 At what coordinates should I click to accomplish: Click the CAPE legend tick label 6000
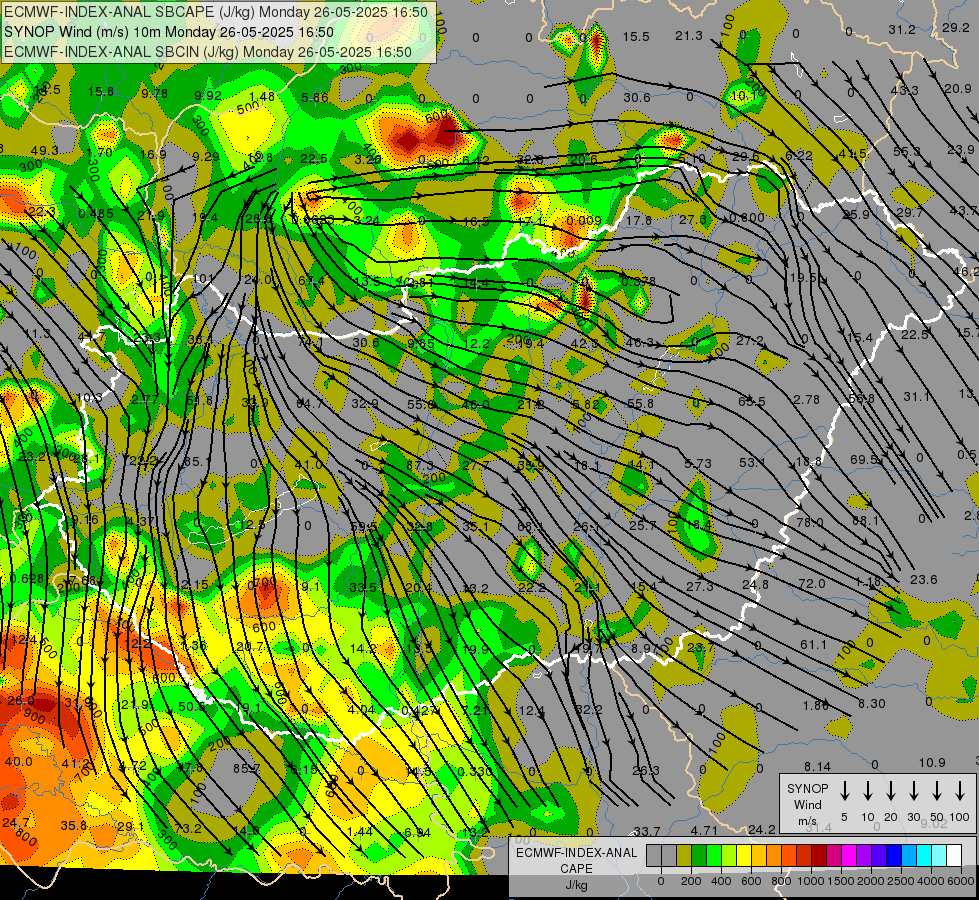click(x=961, y=881)
